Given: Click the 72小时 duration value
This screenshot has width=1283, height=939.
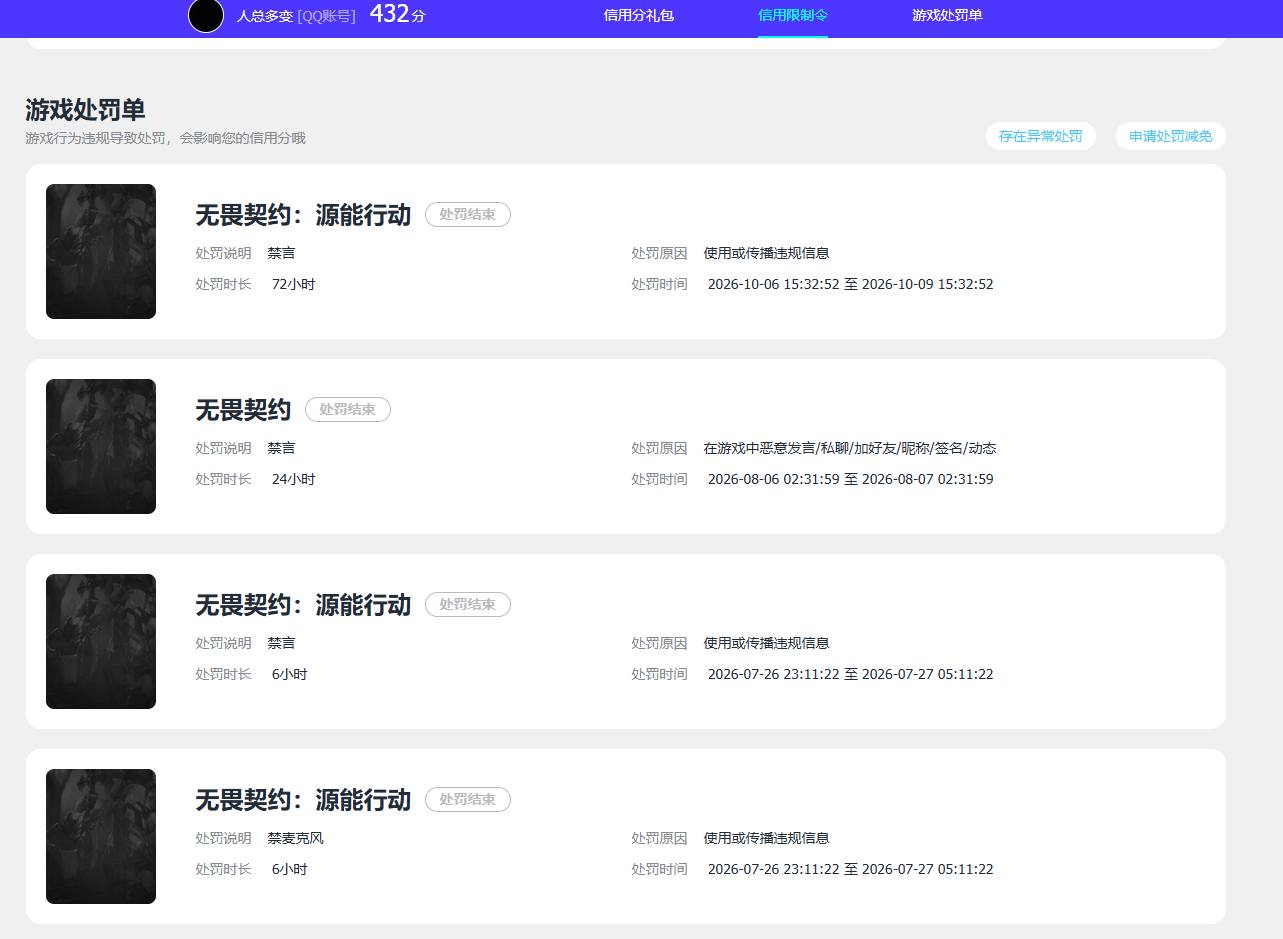Looking at the screenshot, I should 293,284.
